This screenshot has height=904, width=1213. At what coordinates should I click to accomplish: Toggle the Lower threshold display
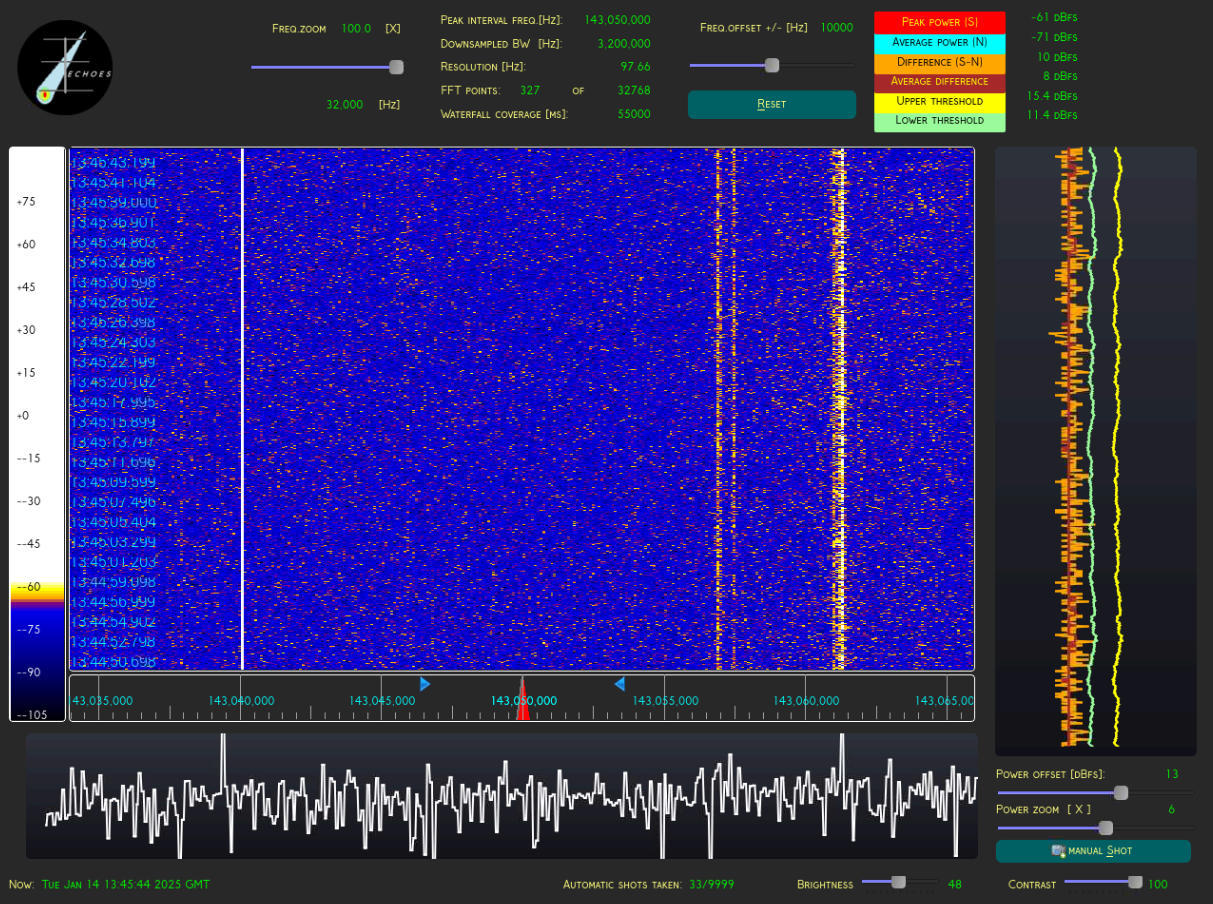pyautogui.click(x=939, y=120)
